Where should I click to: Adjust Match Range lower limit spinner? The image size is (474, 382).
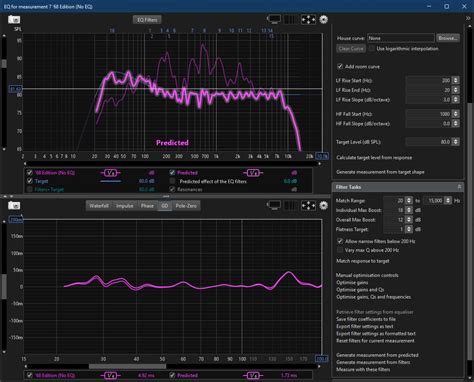tap(409, 201)
